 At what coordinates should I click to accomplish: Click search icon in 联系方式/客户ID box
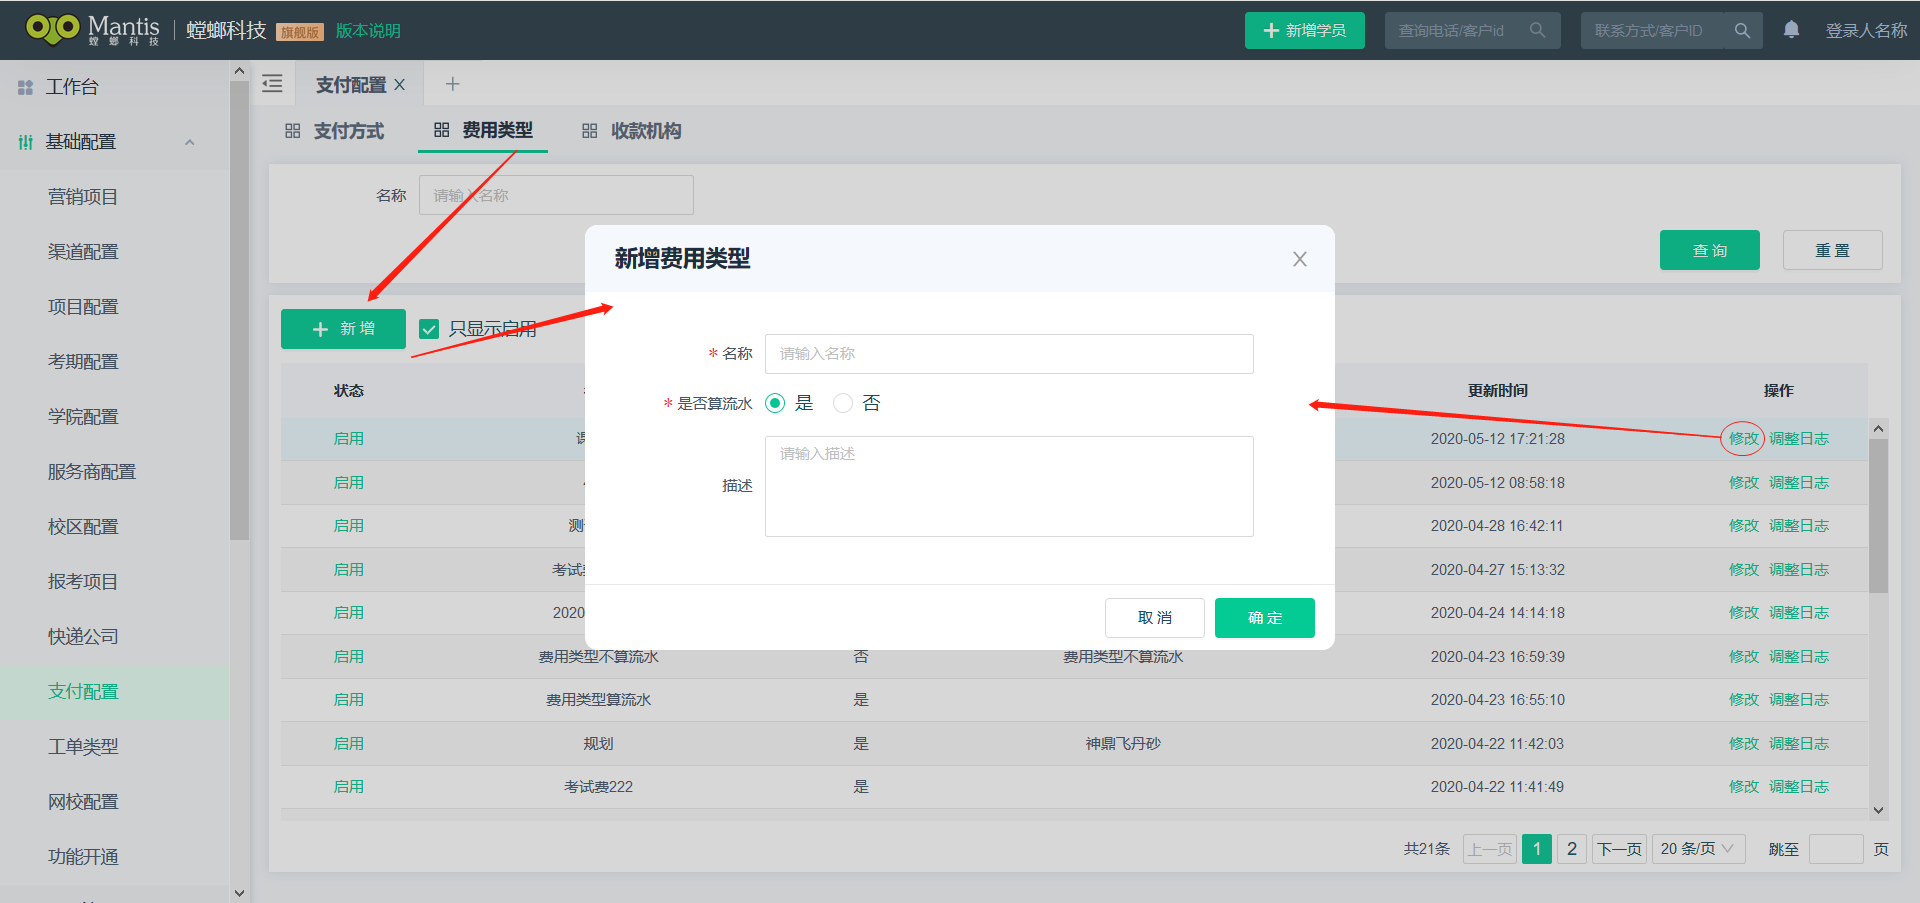click(x=1742, y=30)
